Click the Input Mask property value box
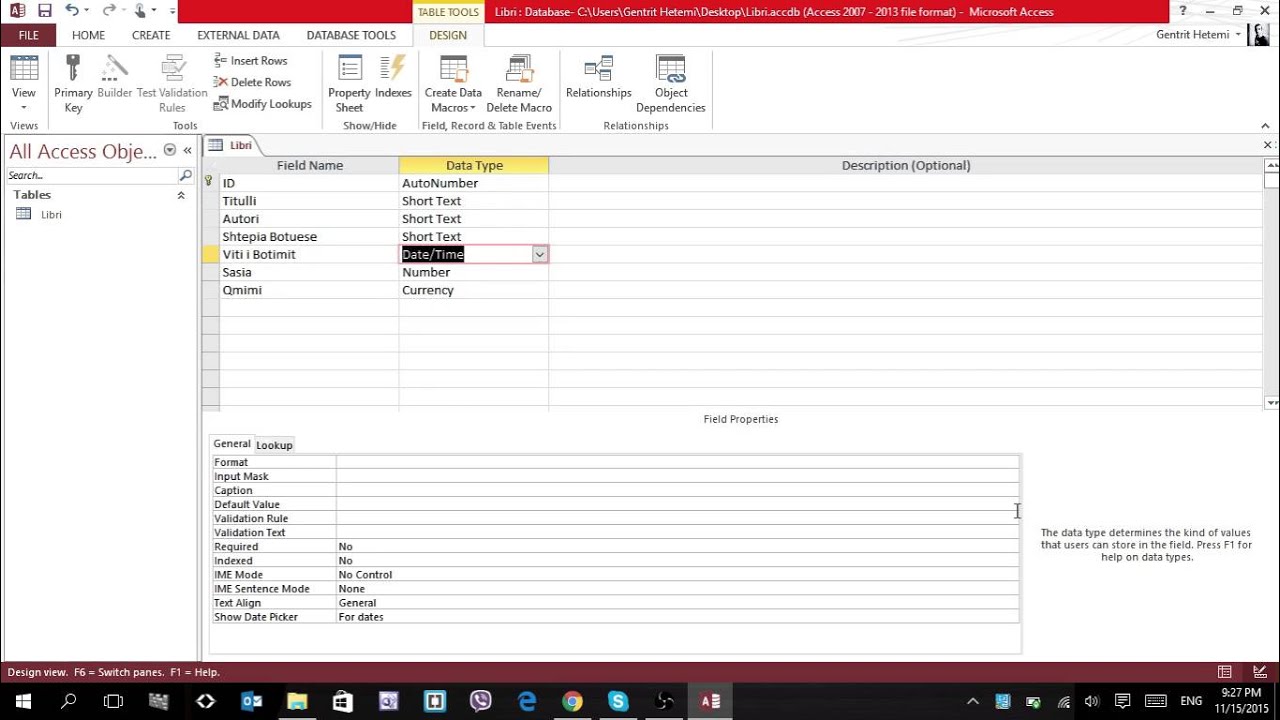The height and width of the screenshot is (720, 1280). pos(677,476)
